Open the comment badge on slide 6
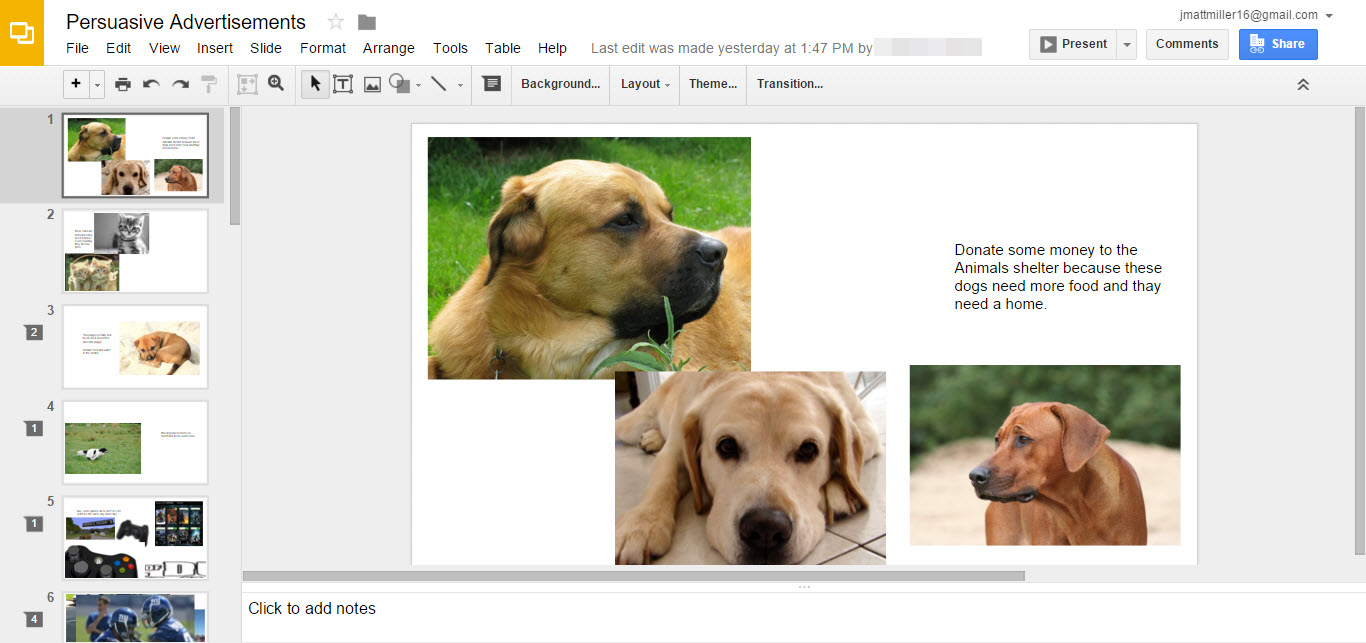Image resolution: width=1366 pixels, height=643 pixels. coord(34,619)
